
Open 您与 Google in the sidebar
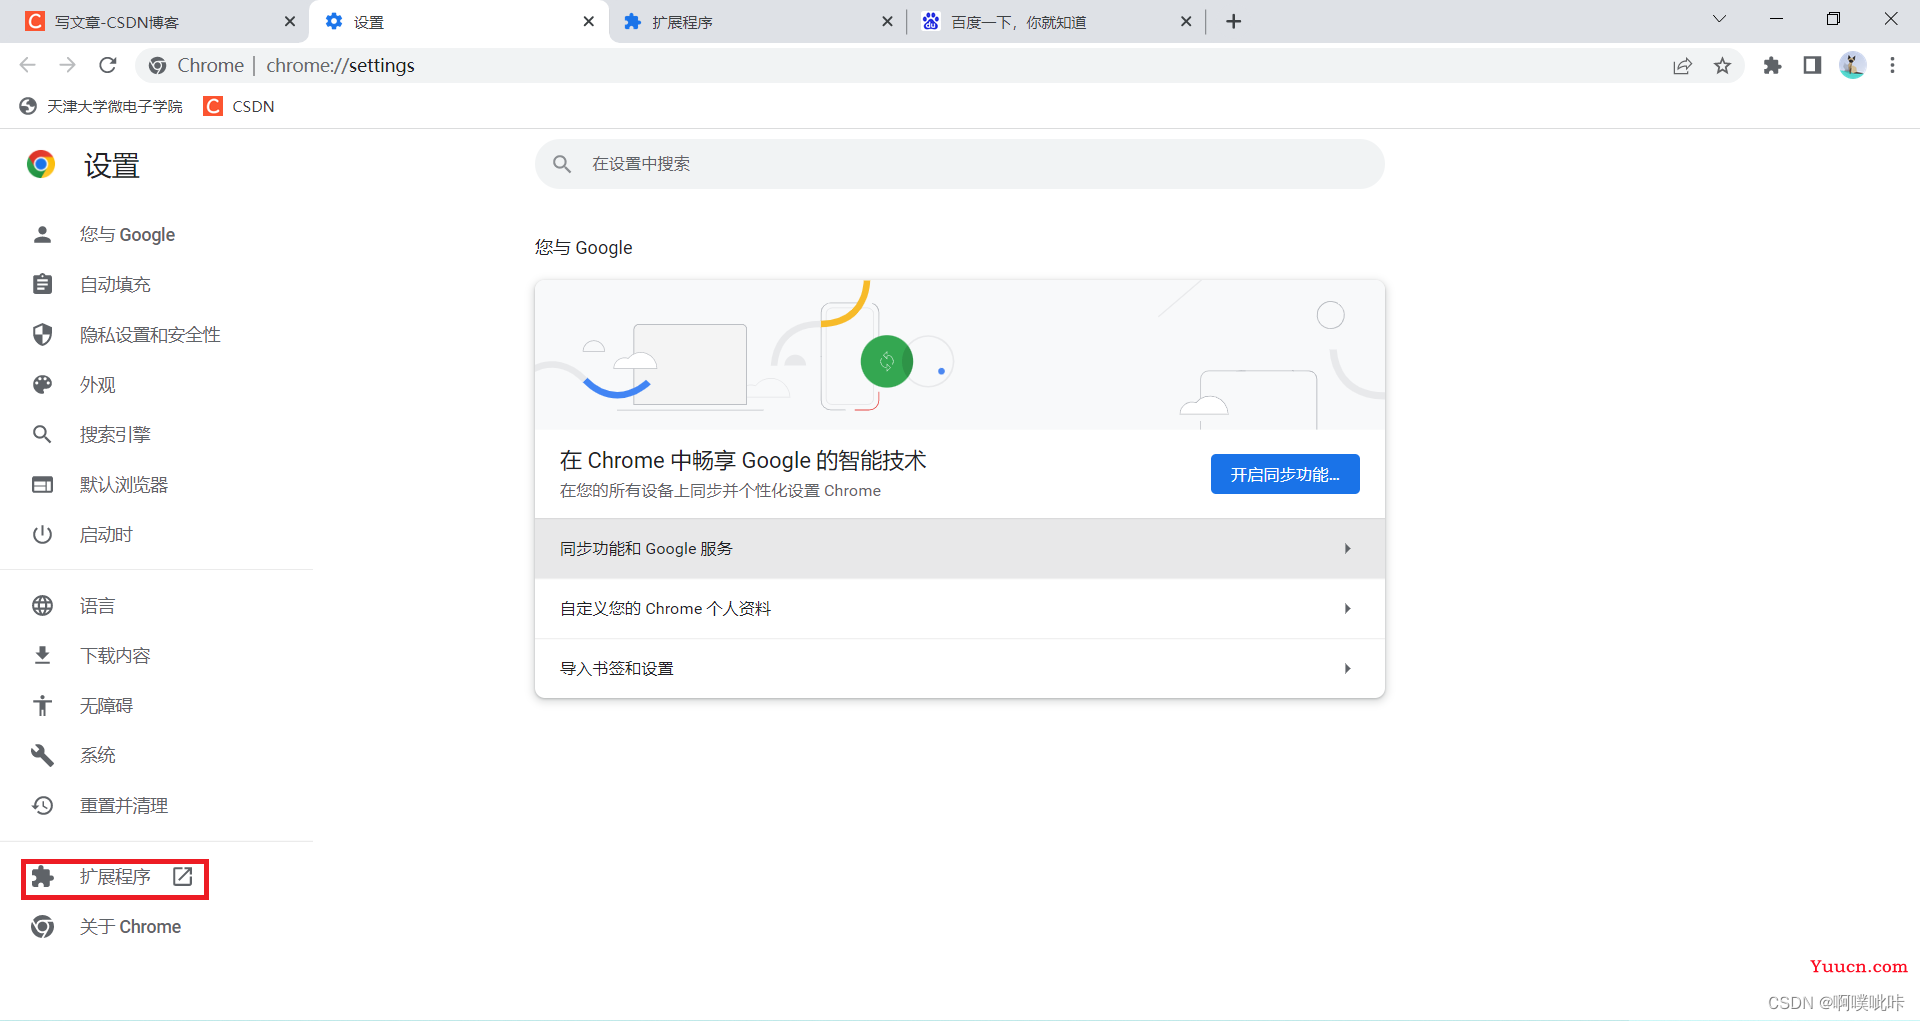pyautogui.click(x=127, y=235)
